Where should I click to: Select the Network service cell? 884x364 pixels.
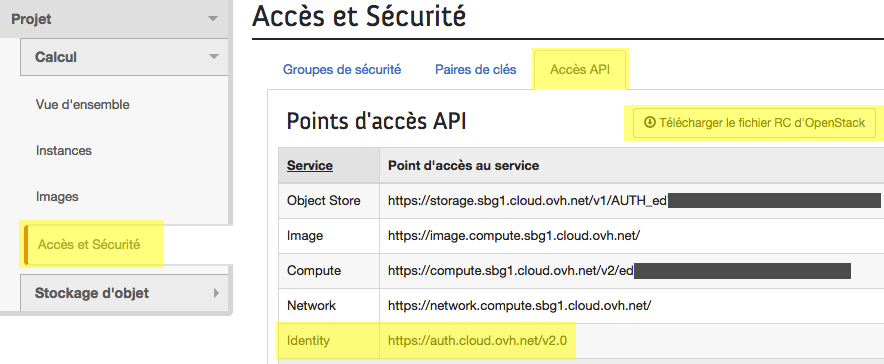329,305
